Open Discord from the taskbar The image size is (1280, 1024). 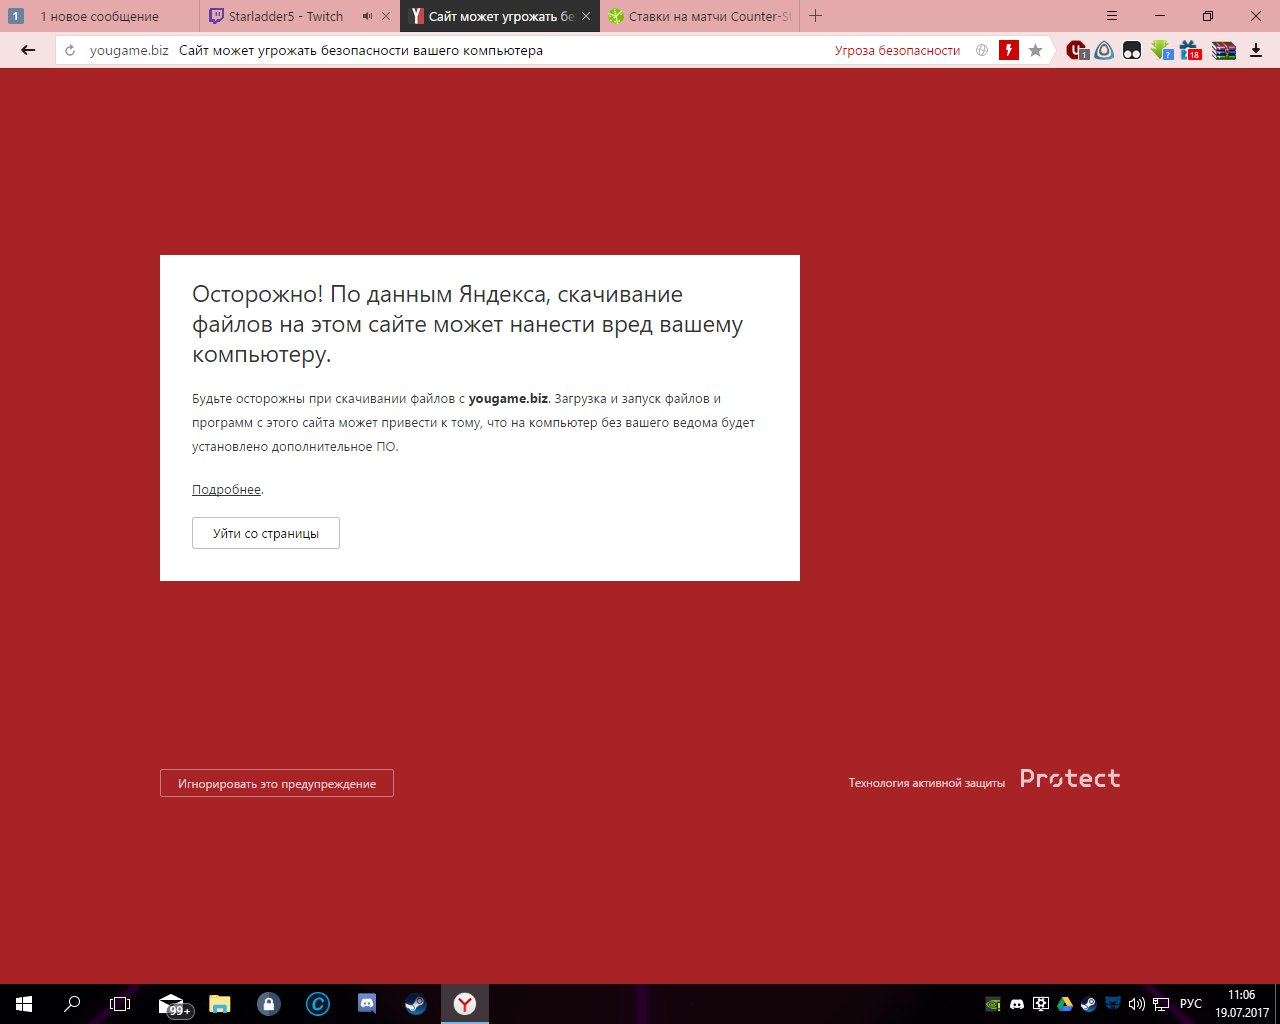click(367, 1004)
